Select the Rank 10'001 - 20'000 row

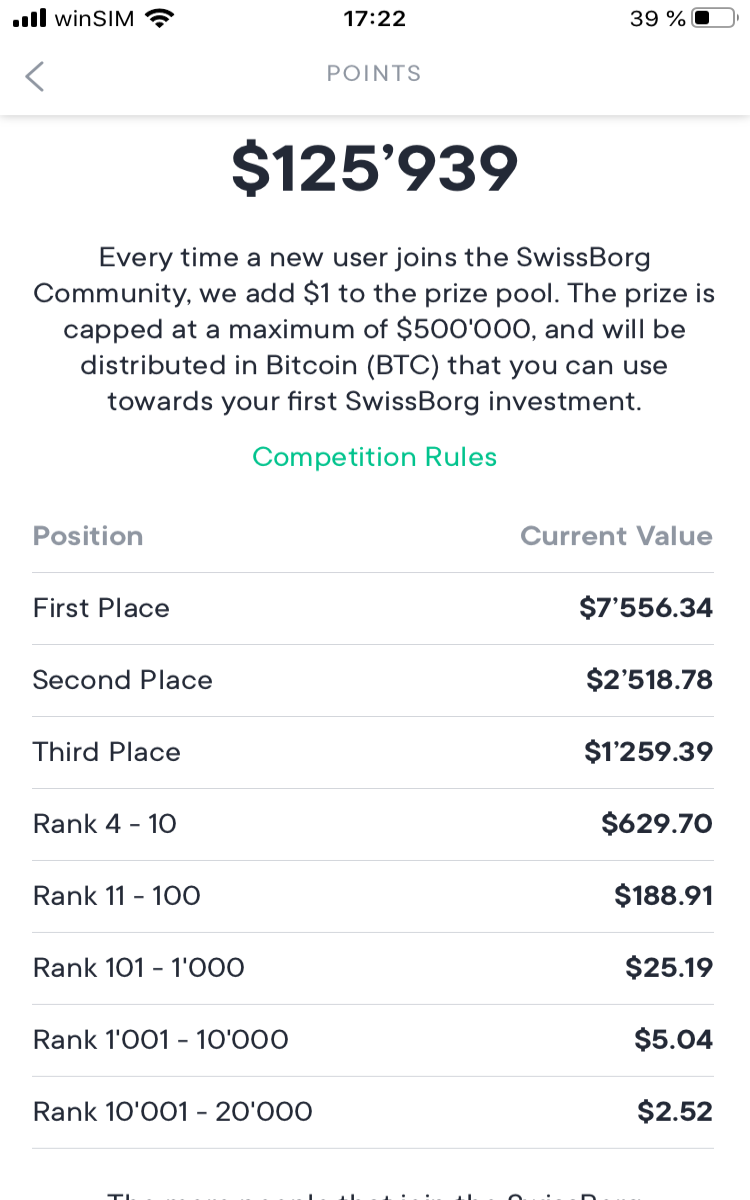coord(373,1112)
